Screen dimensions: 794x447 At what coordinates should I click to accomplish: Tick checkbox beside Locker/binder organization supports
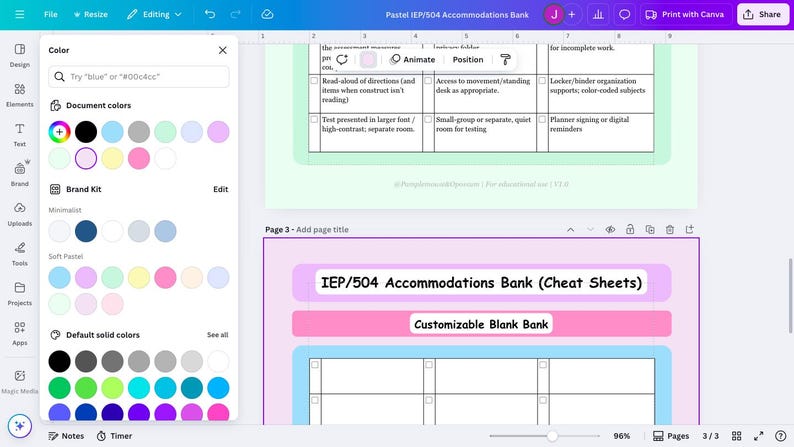pyautogui.click(x=542, y=80)
